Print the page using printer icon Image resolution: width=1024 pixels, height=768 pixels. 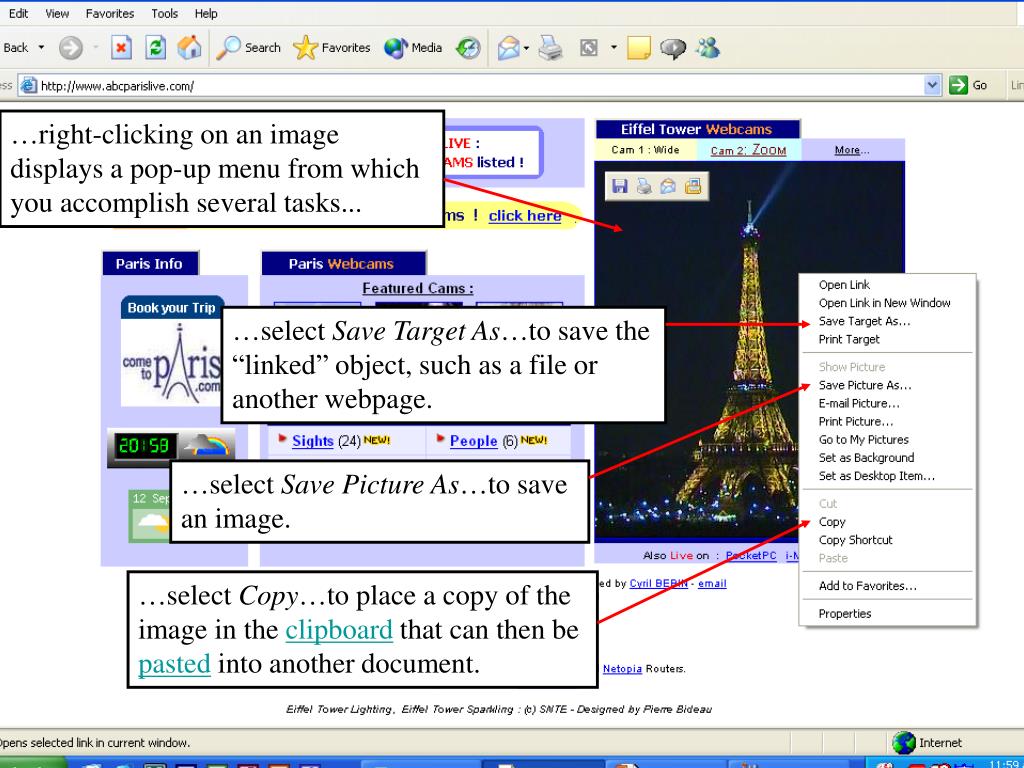(x=551, y=48)
